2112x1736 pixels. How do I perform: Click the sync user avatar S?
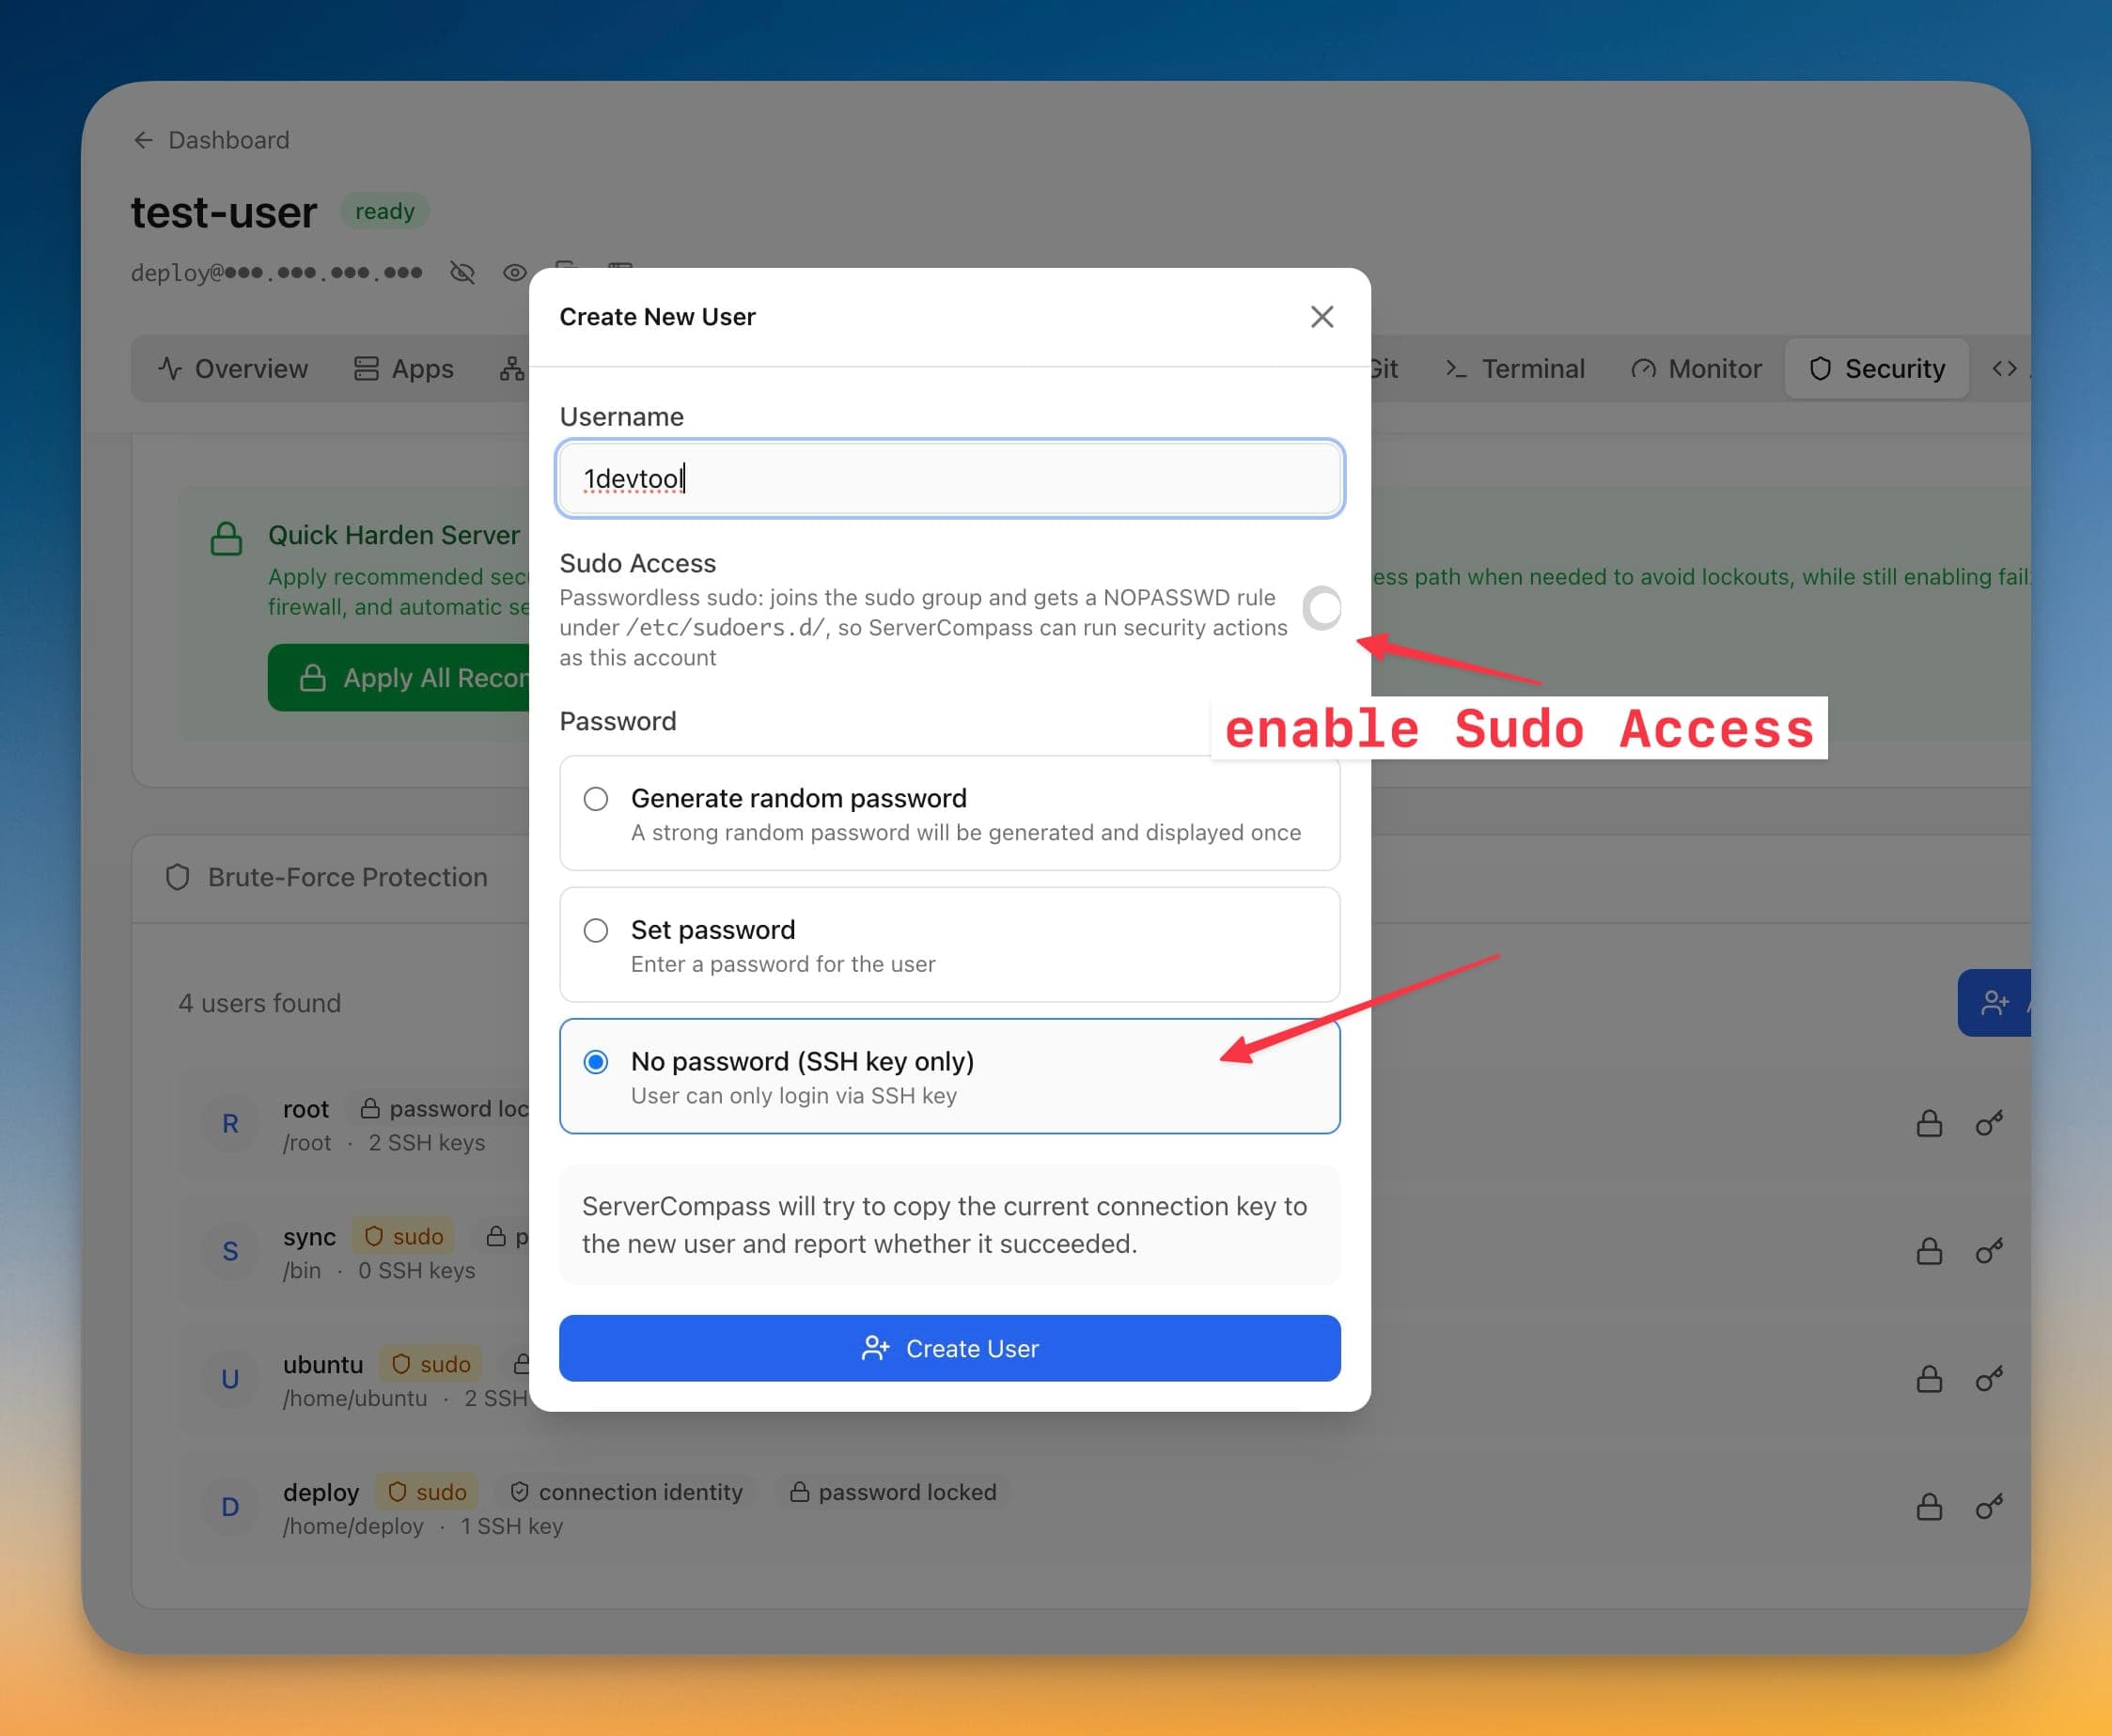pyautogui.click(x=230, y=1252)
